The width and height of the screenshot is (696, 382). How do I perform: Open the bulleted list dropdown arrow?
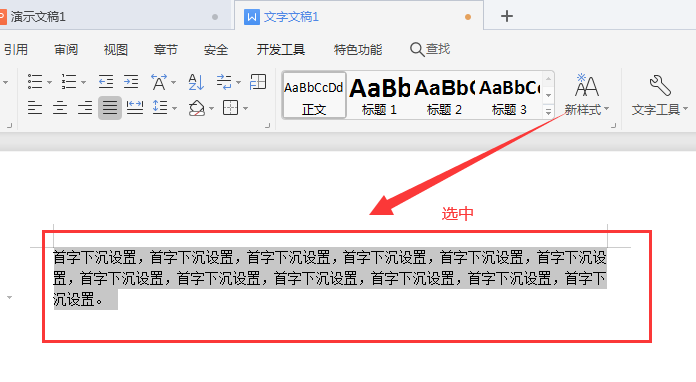tap(49, 83)
